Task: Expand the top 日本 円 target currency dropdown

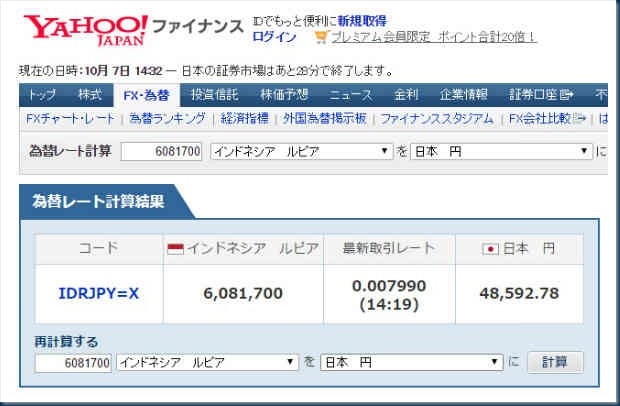Action: tap(502, 151)
